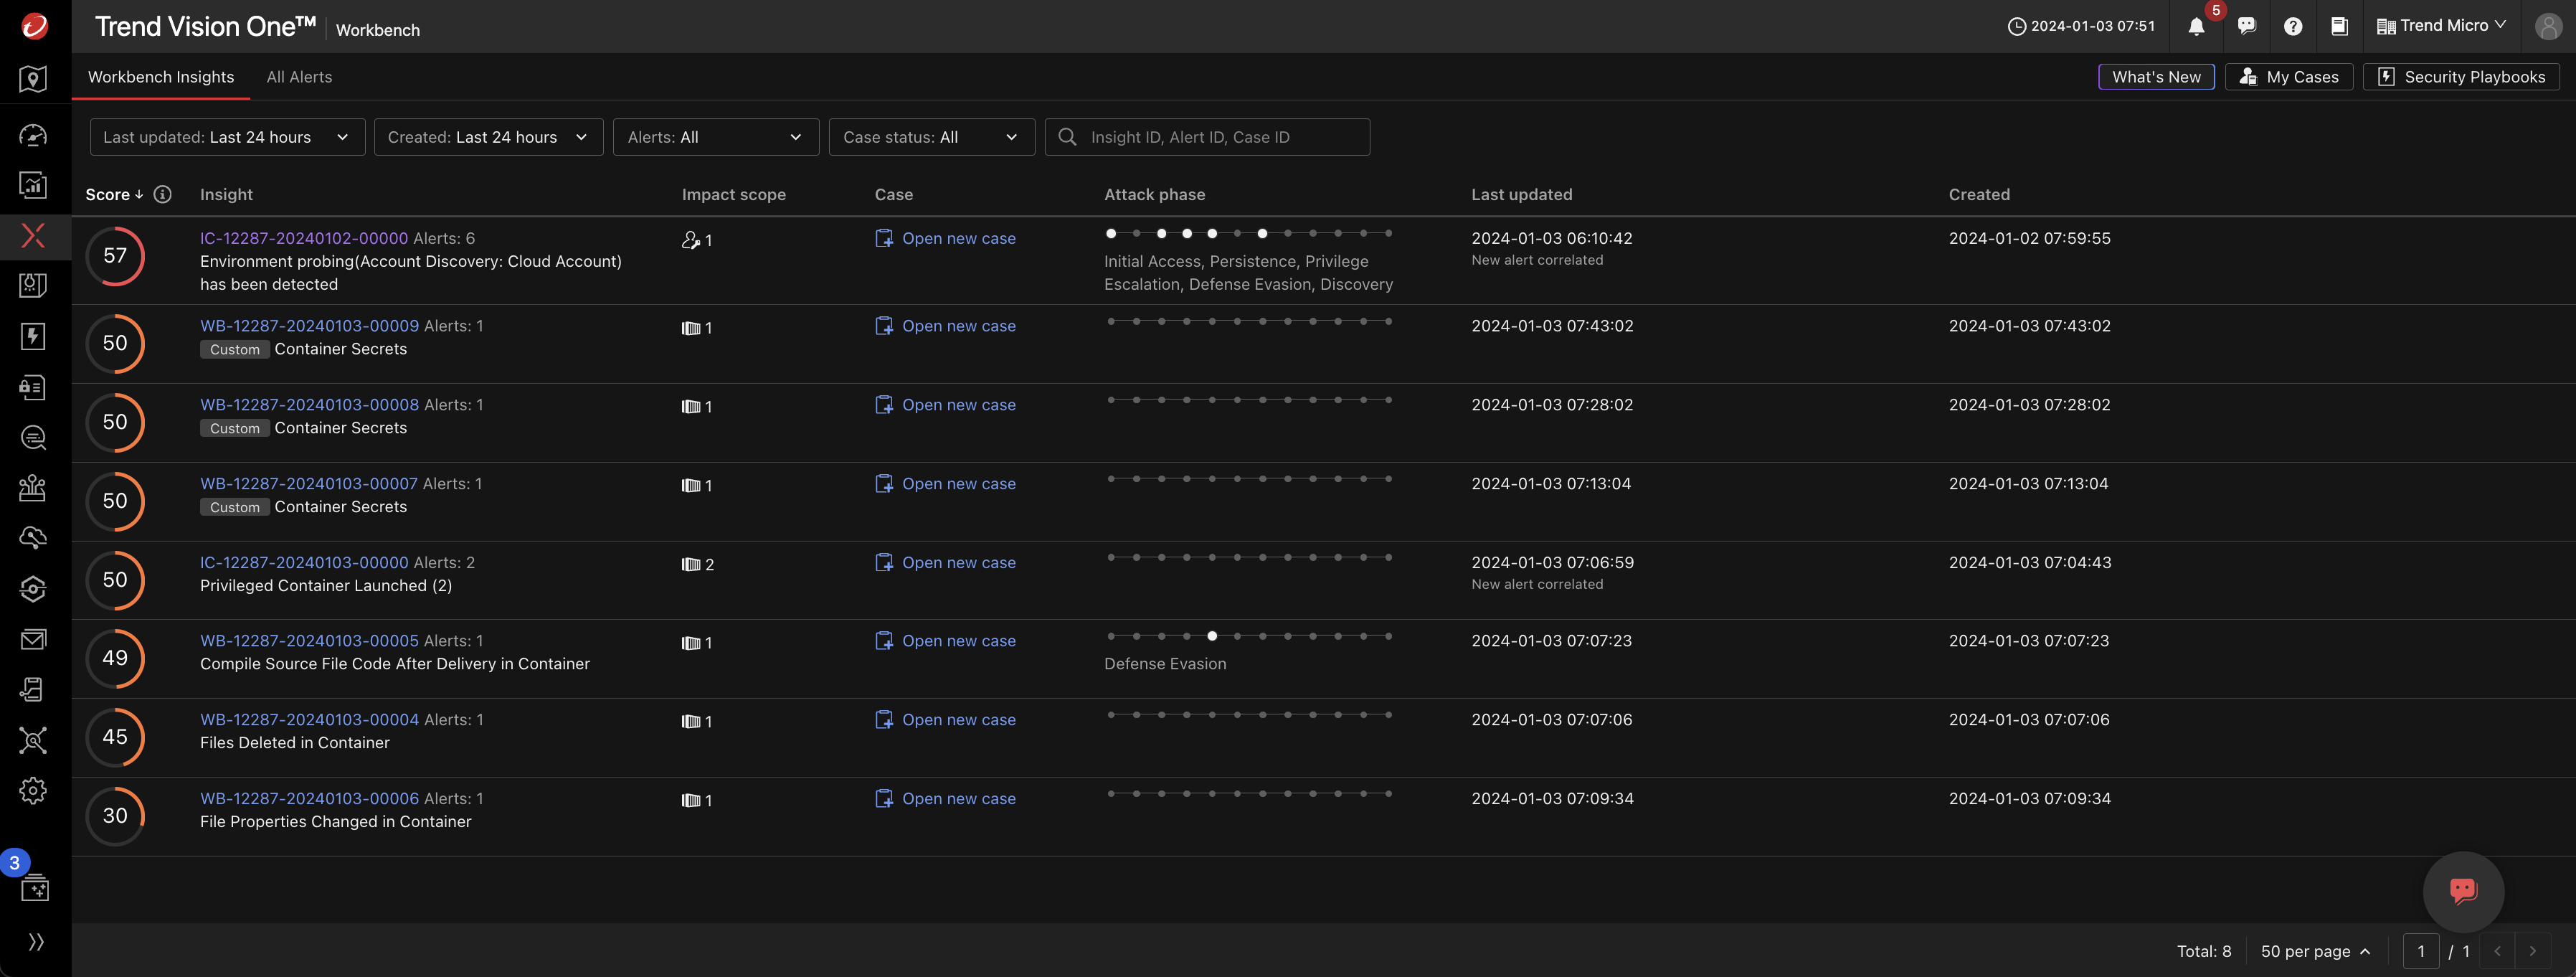
Task: Click Custom tag on alert 00009
Action: 234,350
